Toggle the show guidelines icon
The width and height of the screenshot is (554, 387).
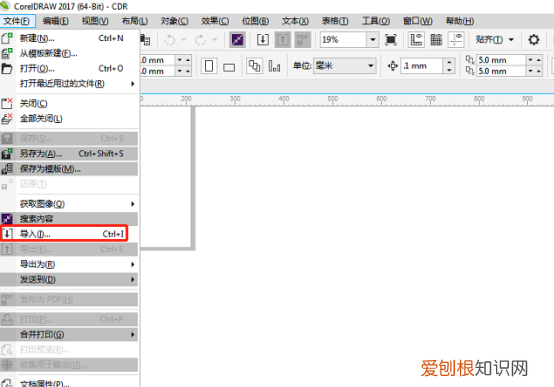tap(456, 40)
